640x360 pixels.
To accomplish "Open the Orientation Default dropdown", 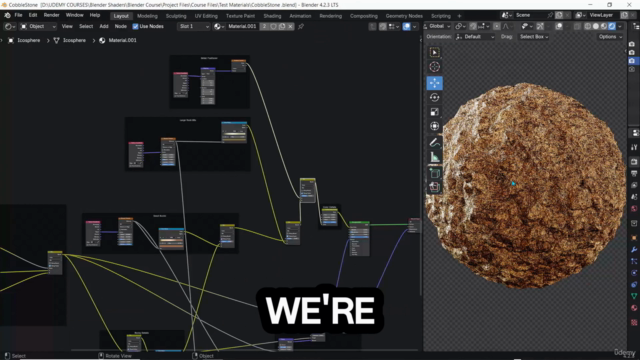I will (x=475, y=37).
